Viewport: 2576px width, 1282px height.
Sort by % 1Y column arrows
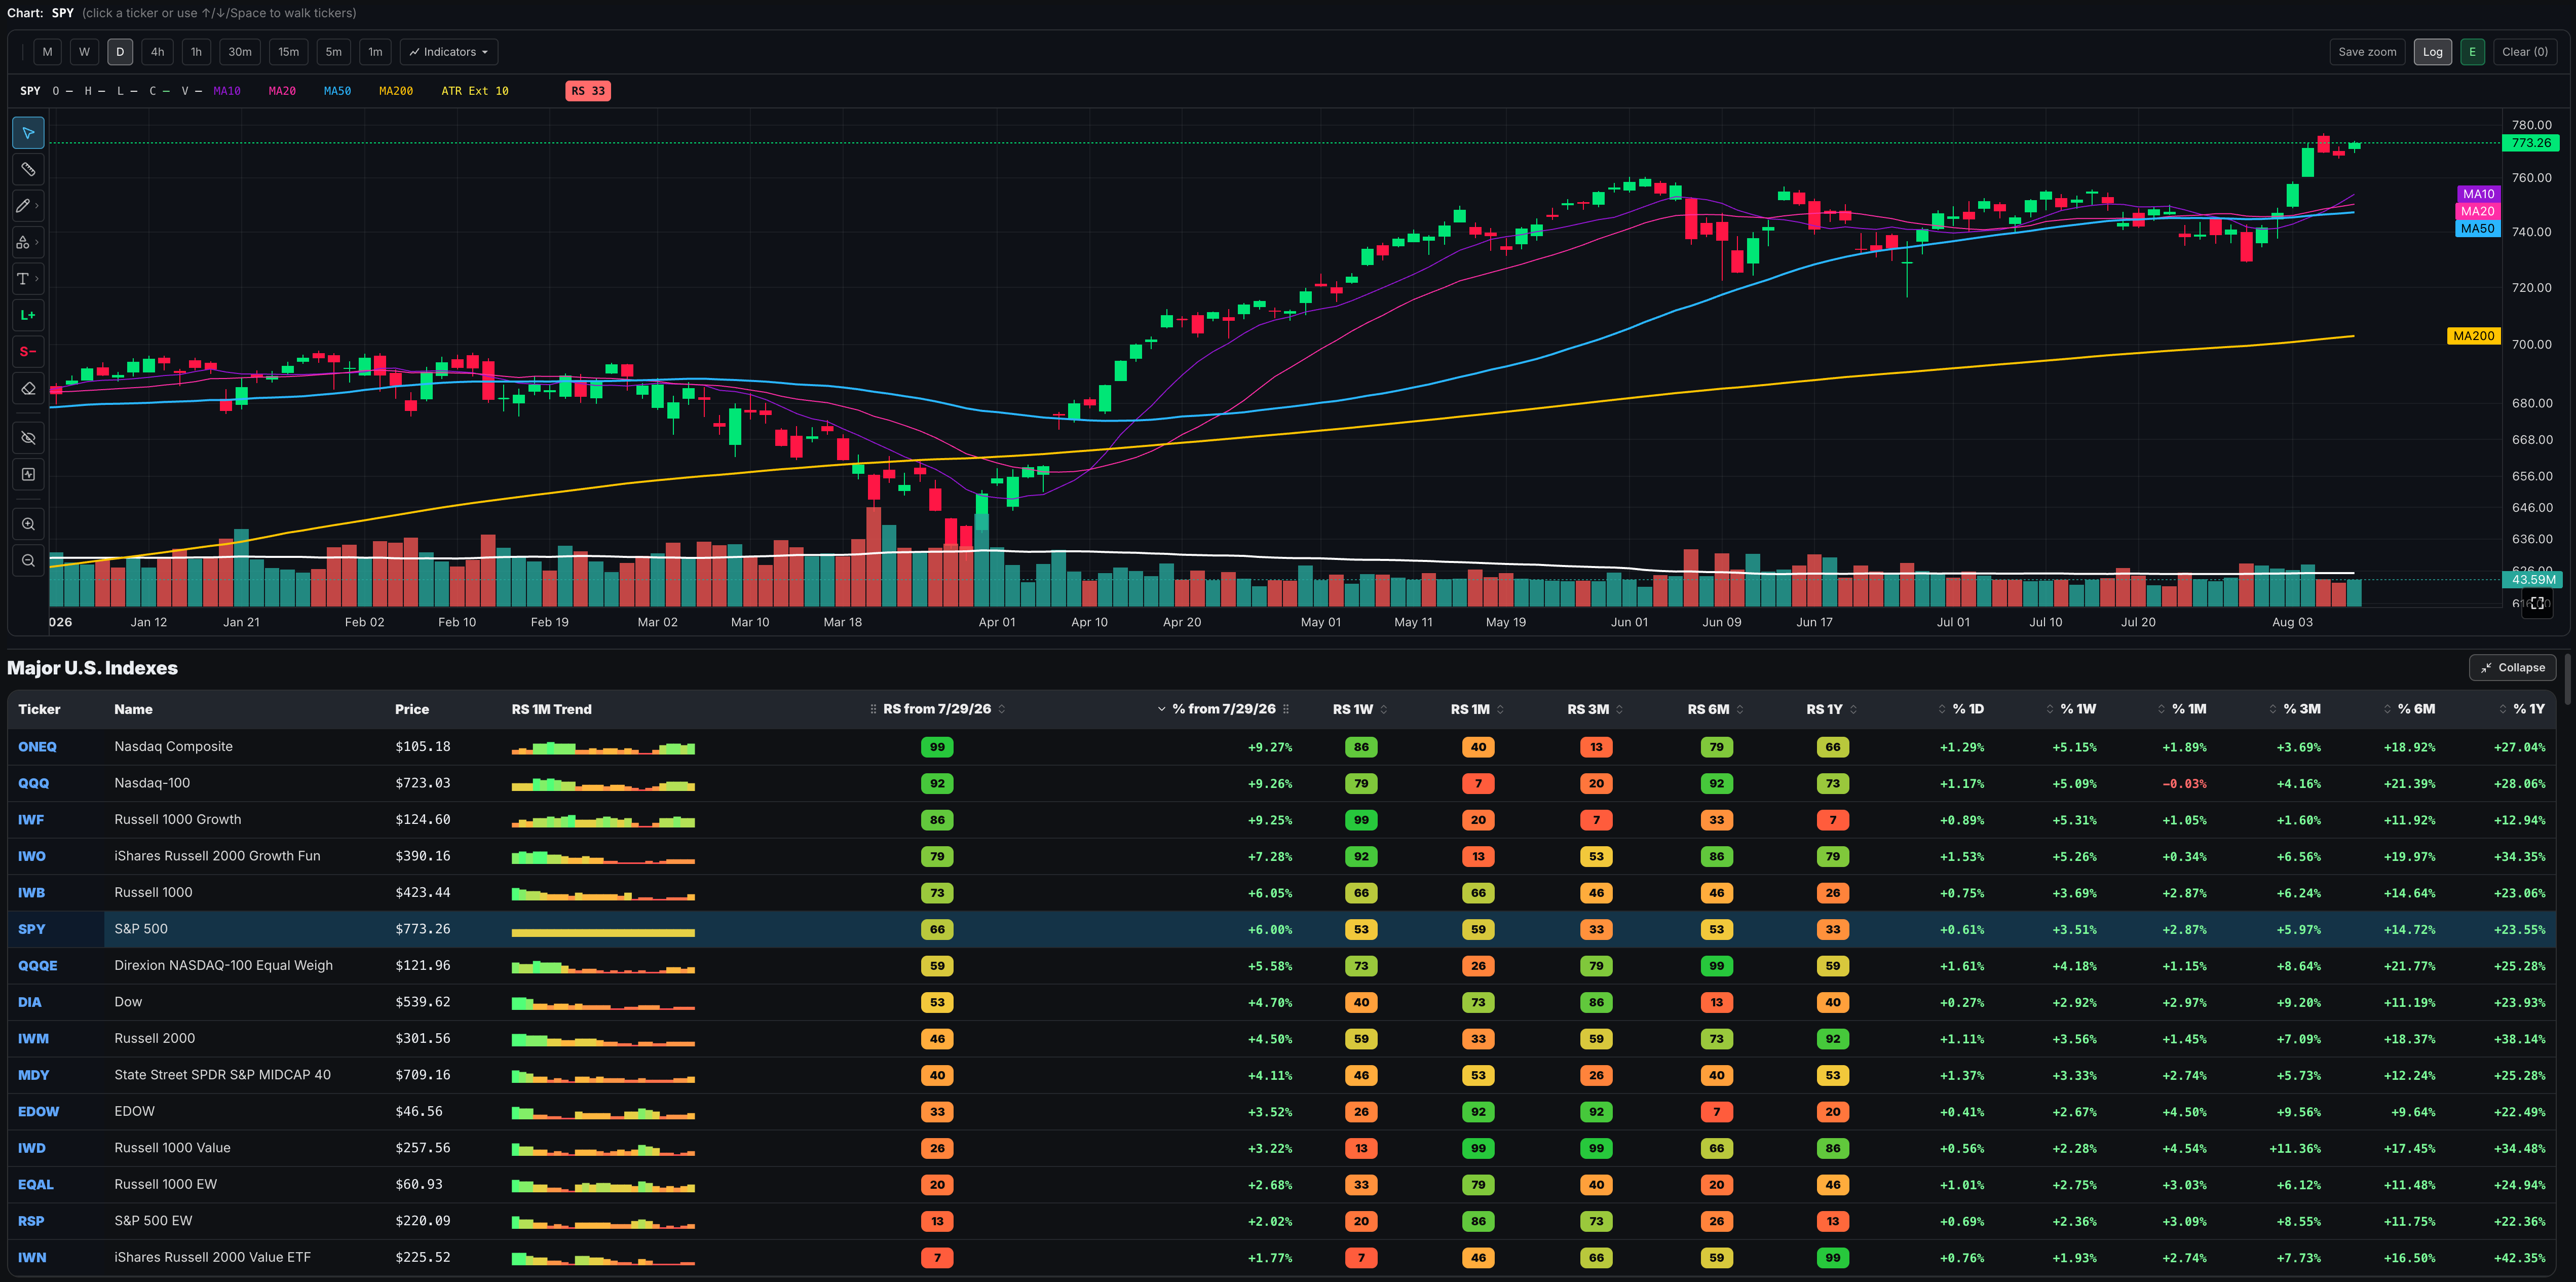click(2503, 709)
